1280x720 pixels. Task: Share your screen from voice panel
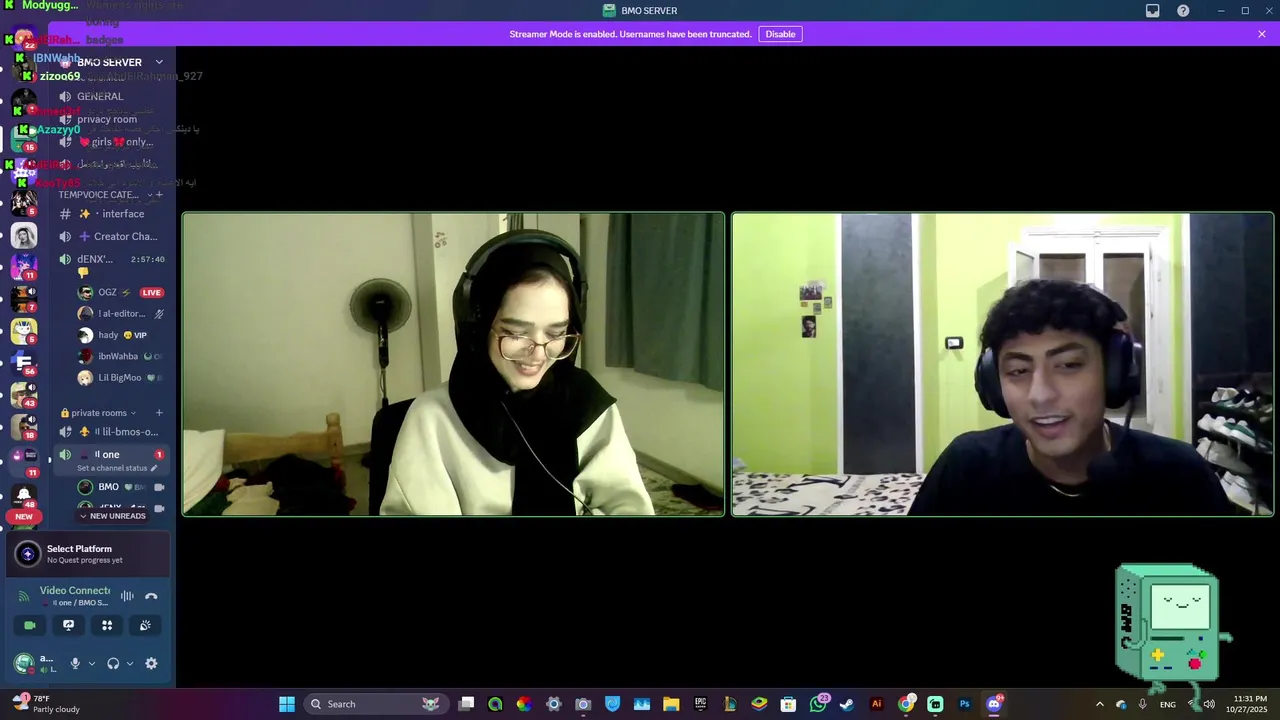coord(68,625)
